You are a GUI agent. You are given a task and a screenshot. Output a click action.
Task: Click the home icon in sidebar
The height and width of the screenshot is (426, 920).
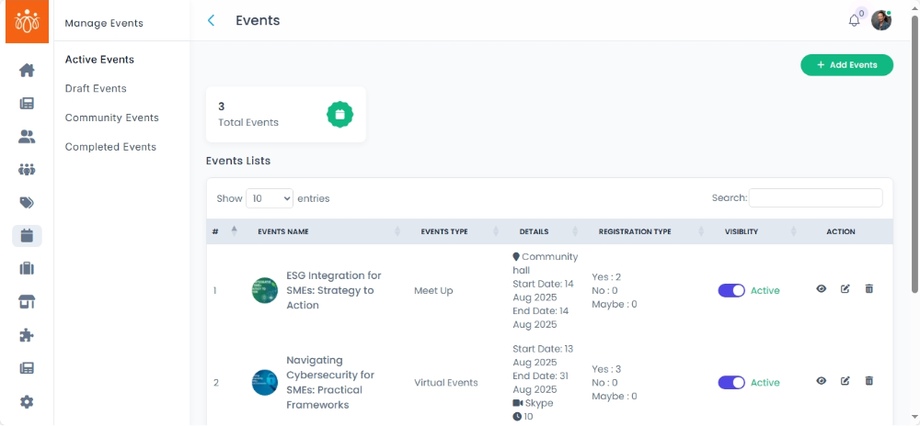pyautogui.click(x=27, y=70)
